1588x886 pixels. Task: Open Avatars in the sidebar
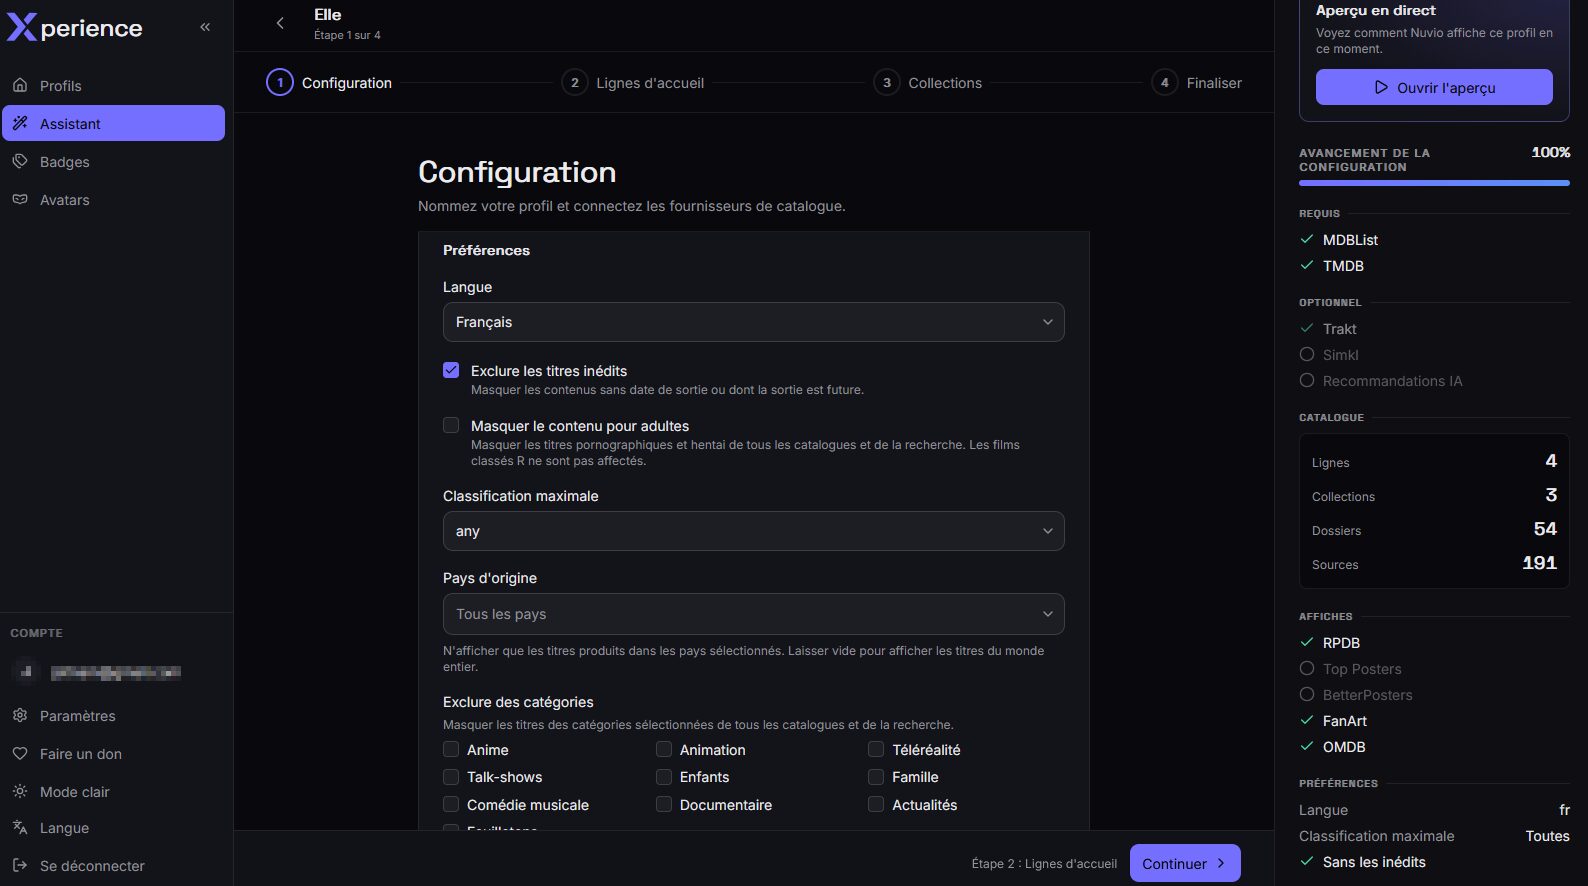click(x=113, y=199)
